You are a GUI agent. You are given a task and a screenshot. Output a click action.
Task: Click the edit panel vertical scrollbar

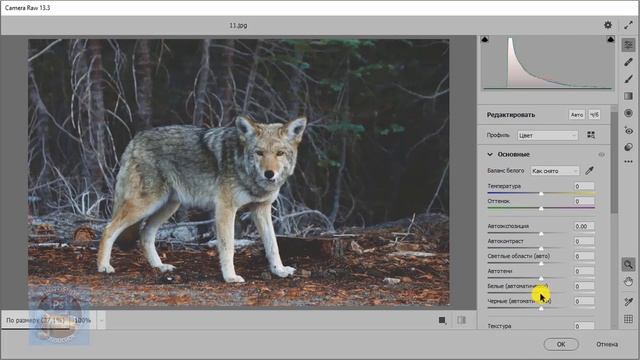click(614, 162)
